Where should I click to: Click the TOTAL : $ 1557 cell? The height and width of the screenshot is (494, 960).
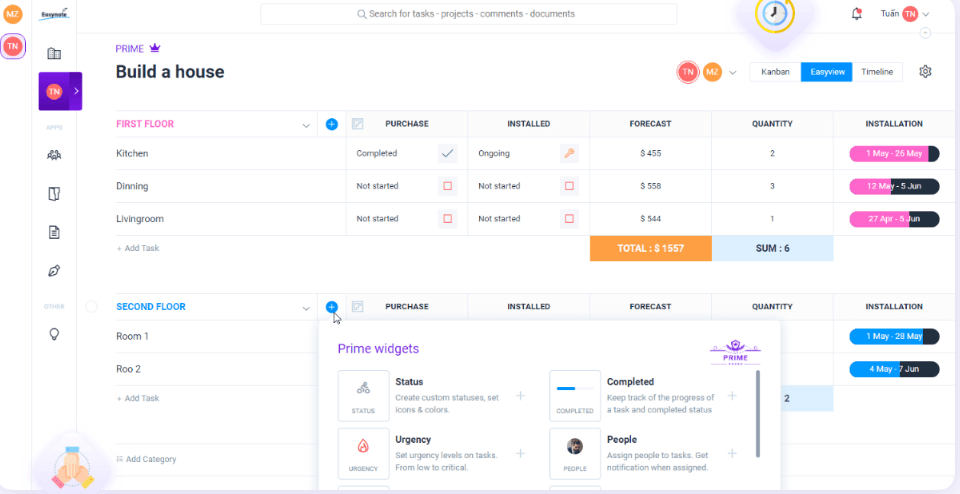(x=651, y=249)
